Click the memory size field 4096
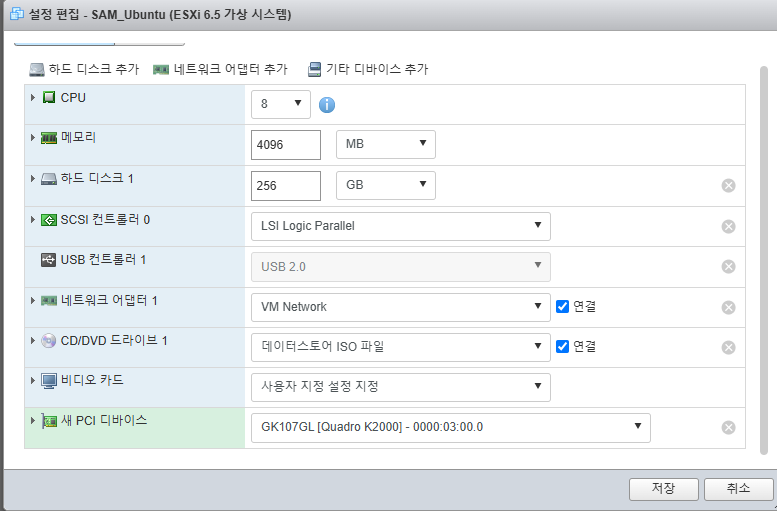Viewport: 777px width, 511px height. pyautogui.click(x=286, y=145)
